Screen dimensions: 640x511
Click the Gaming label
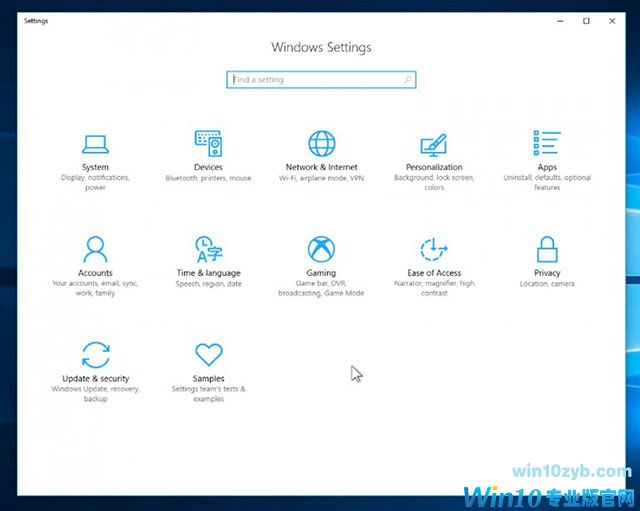coord(321,273)
